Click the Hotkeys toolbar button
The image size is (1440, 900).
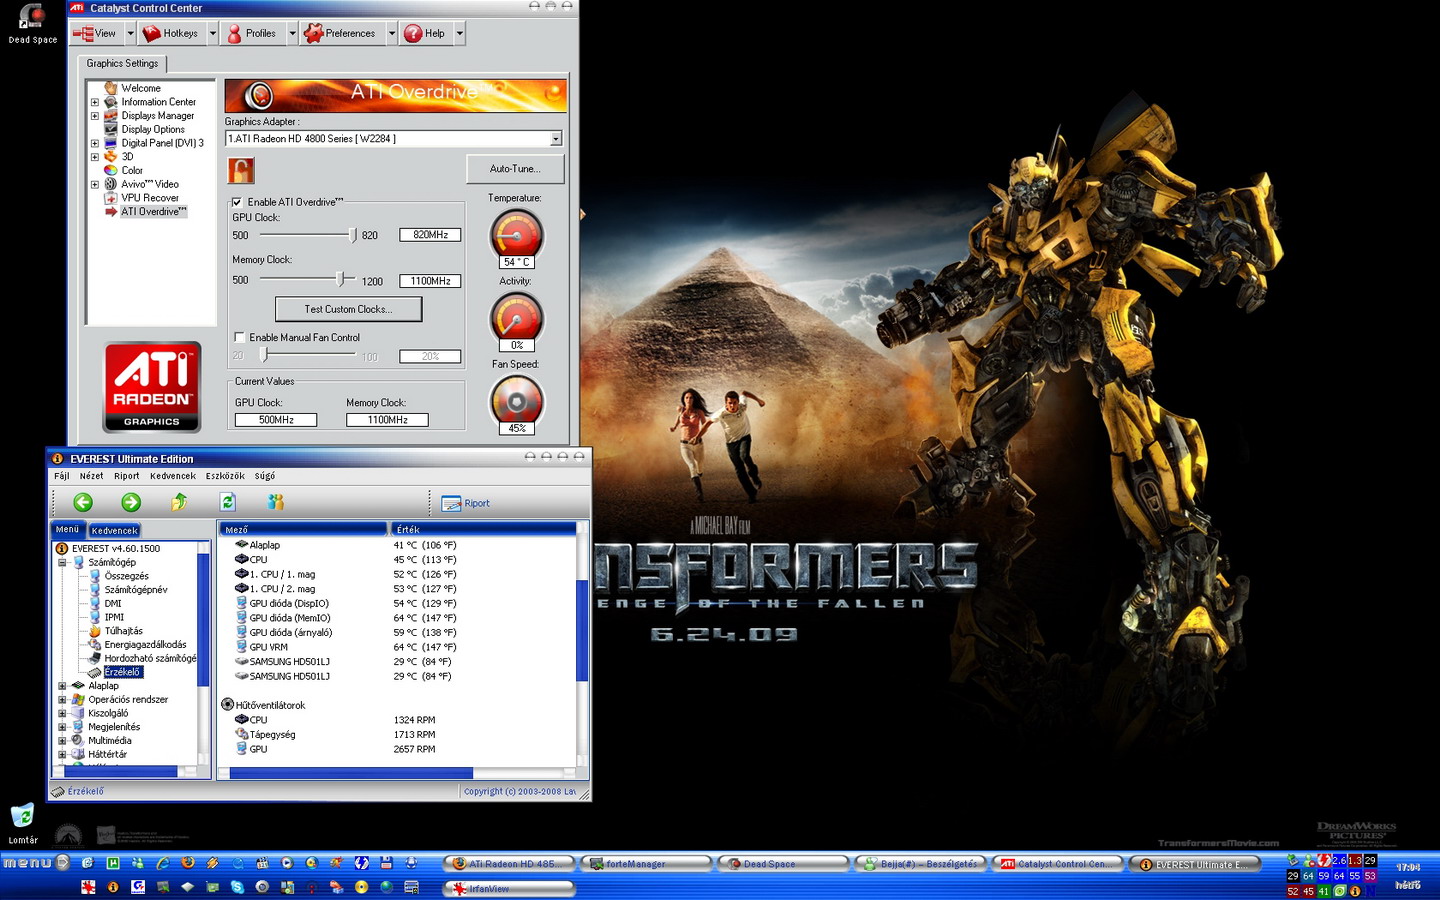pos(171,33)
